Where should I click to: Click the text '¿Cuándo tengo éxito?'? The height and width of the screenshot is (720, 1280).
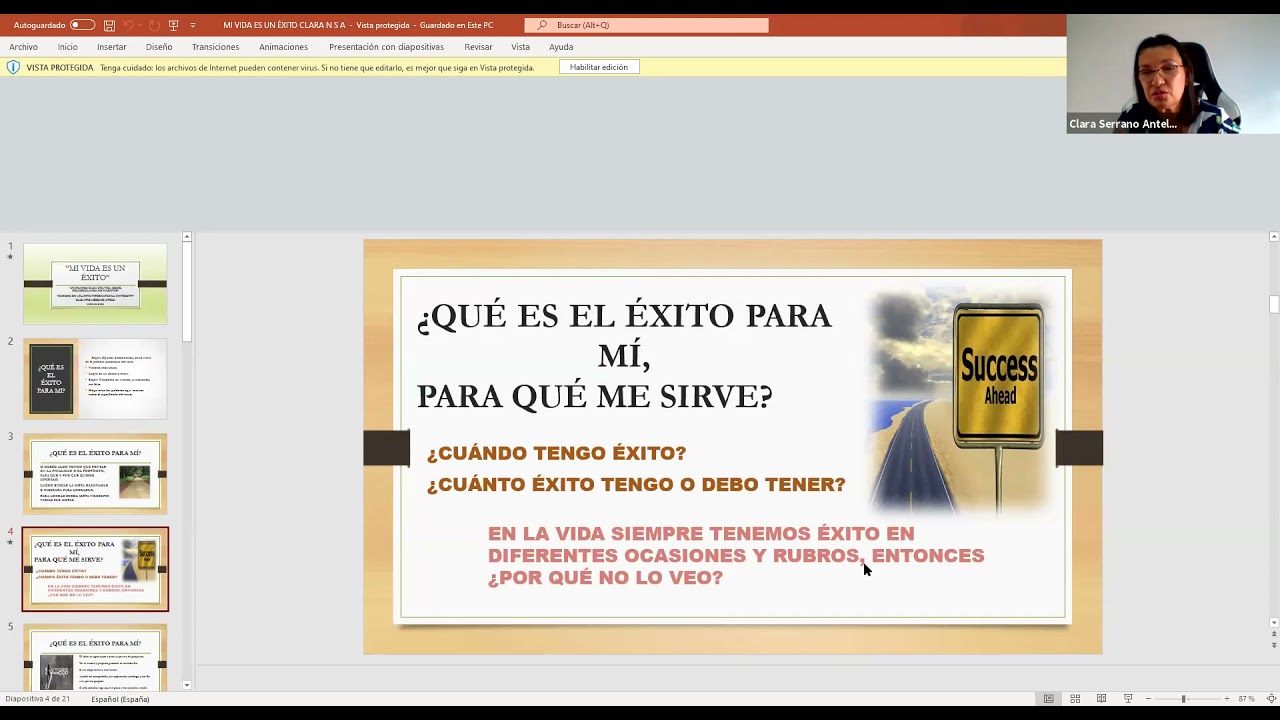[x=556, y=453]
